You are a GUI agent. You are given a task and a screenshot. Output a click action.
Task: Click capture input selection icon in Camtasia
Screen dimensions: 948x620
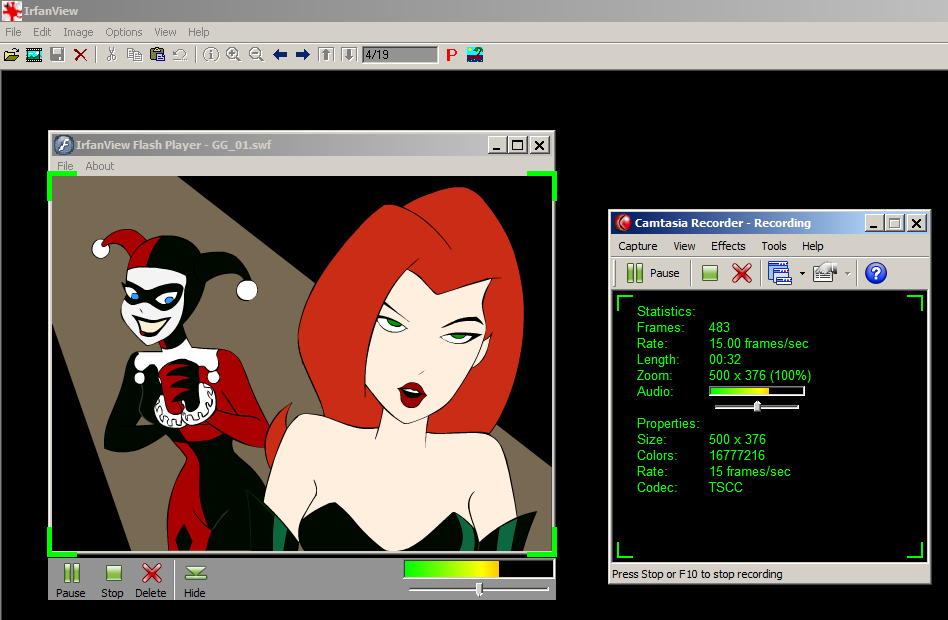[780, 273]
